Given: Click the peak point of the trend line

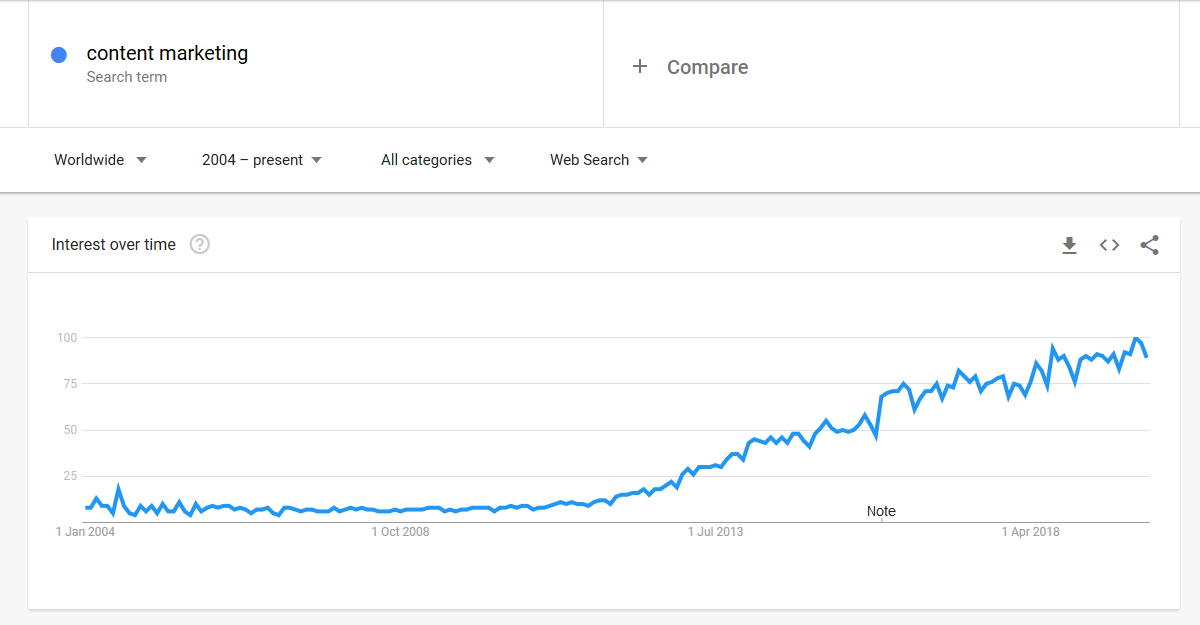Looking at the screenshot, I should (1137, 339).
